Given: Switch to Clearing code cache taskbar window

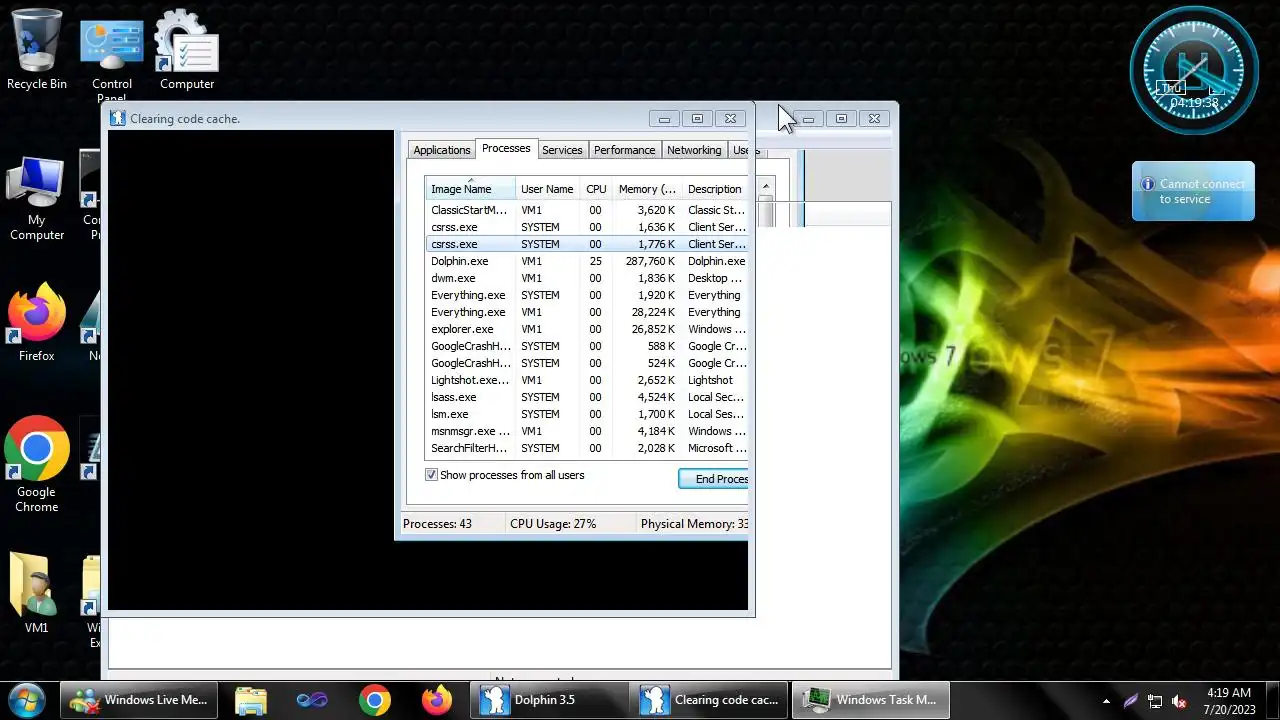Looking at the screenshot, I should coord(710,700).
